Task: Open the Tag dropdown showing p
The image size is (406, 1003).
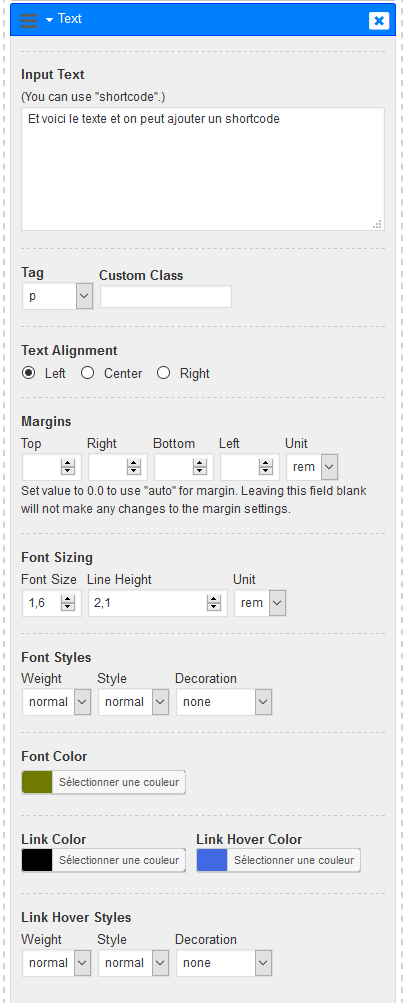Action: 58,297
